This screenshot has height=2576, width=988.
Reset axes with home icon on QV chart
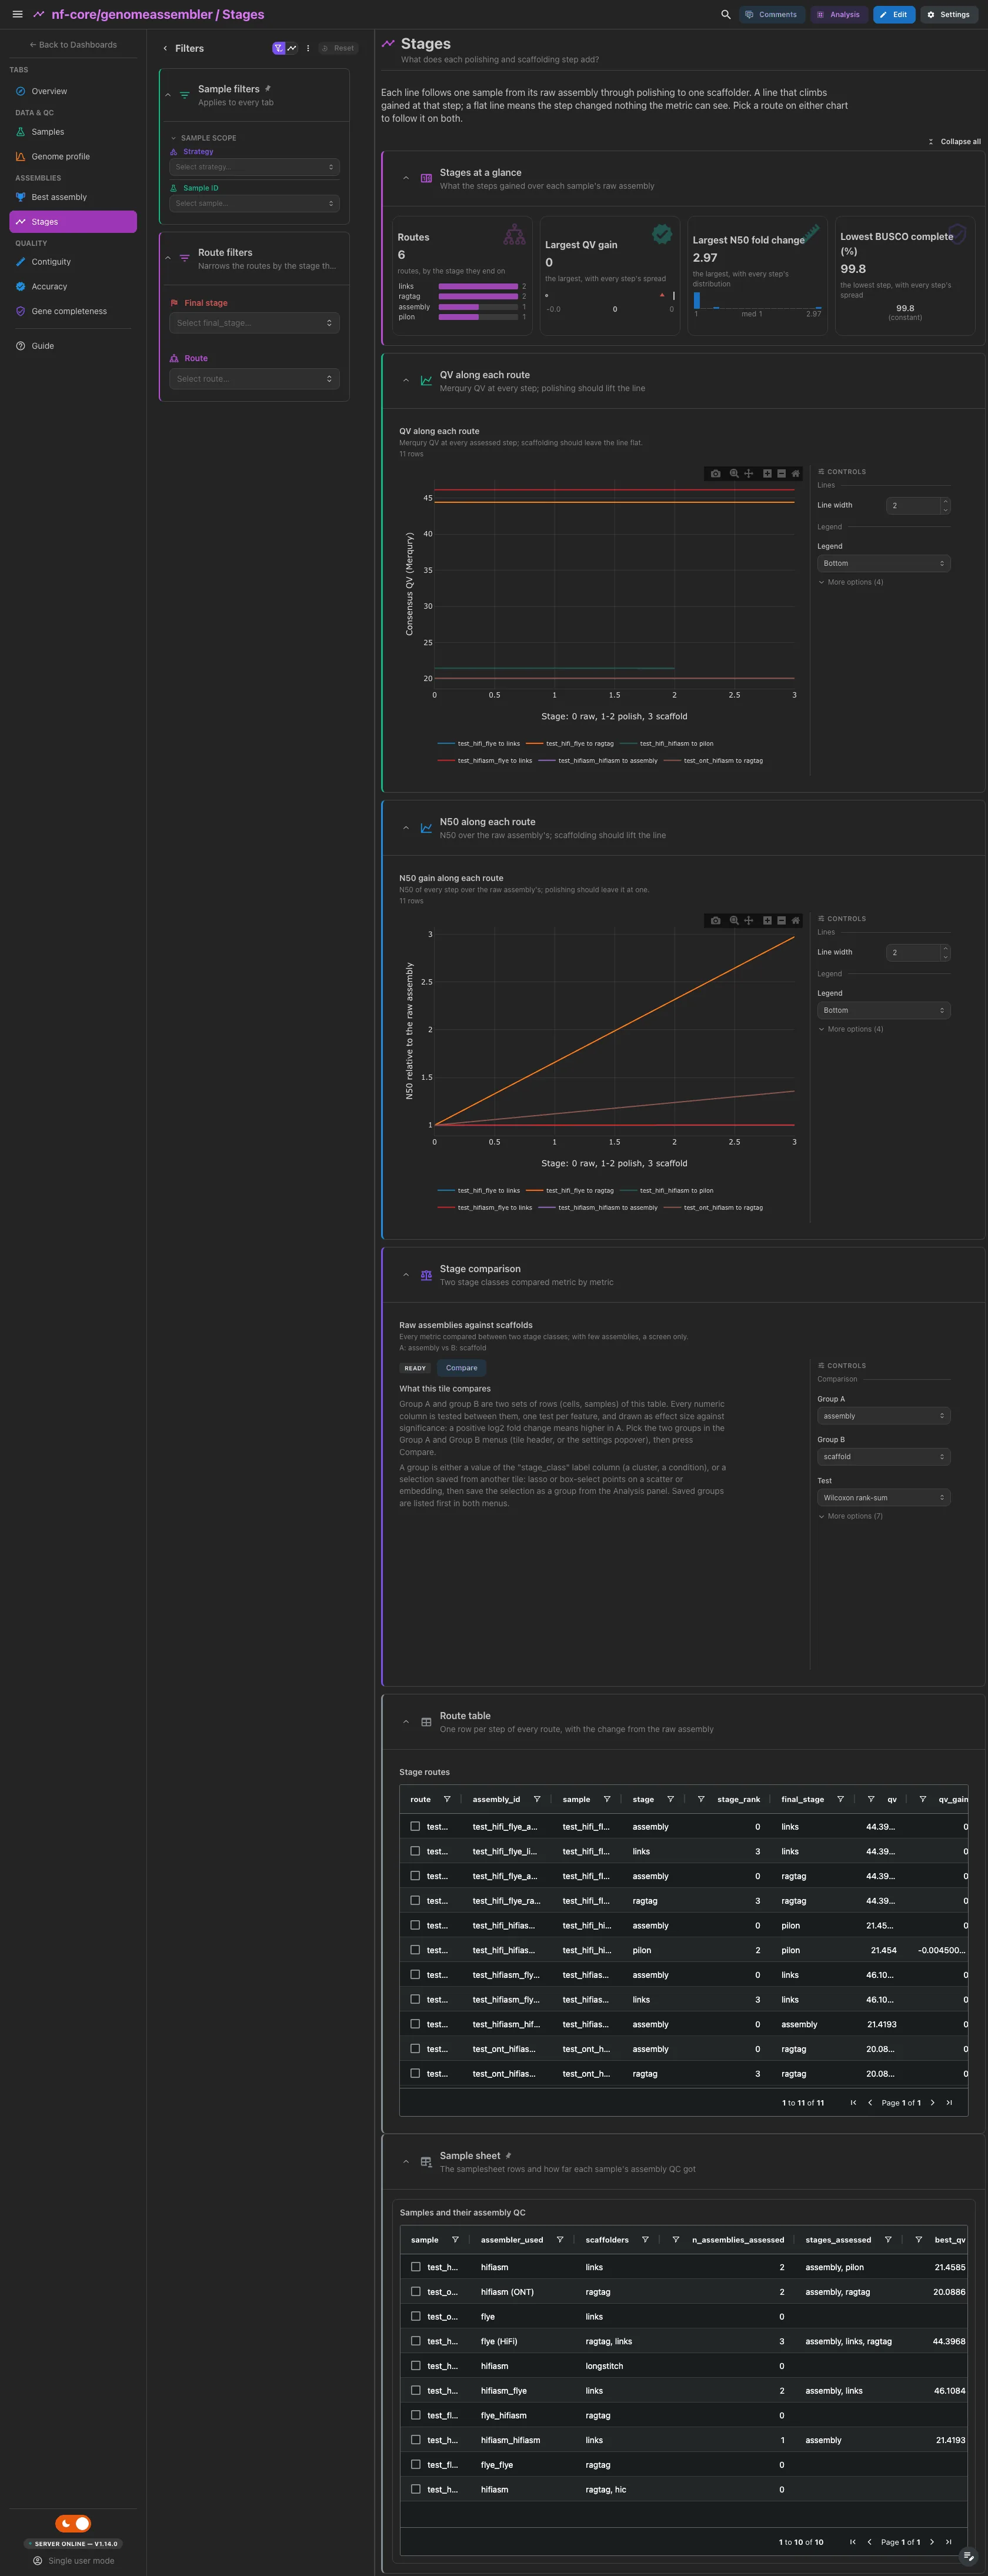click(795, 473)
